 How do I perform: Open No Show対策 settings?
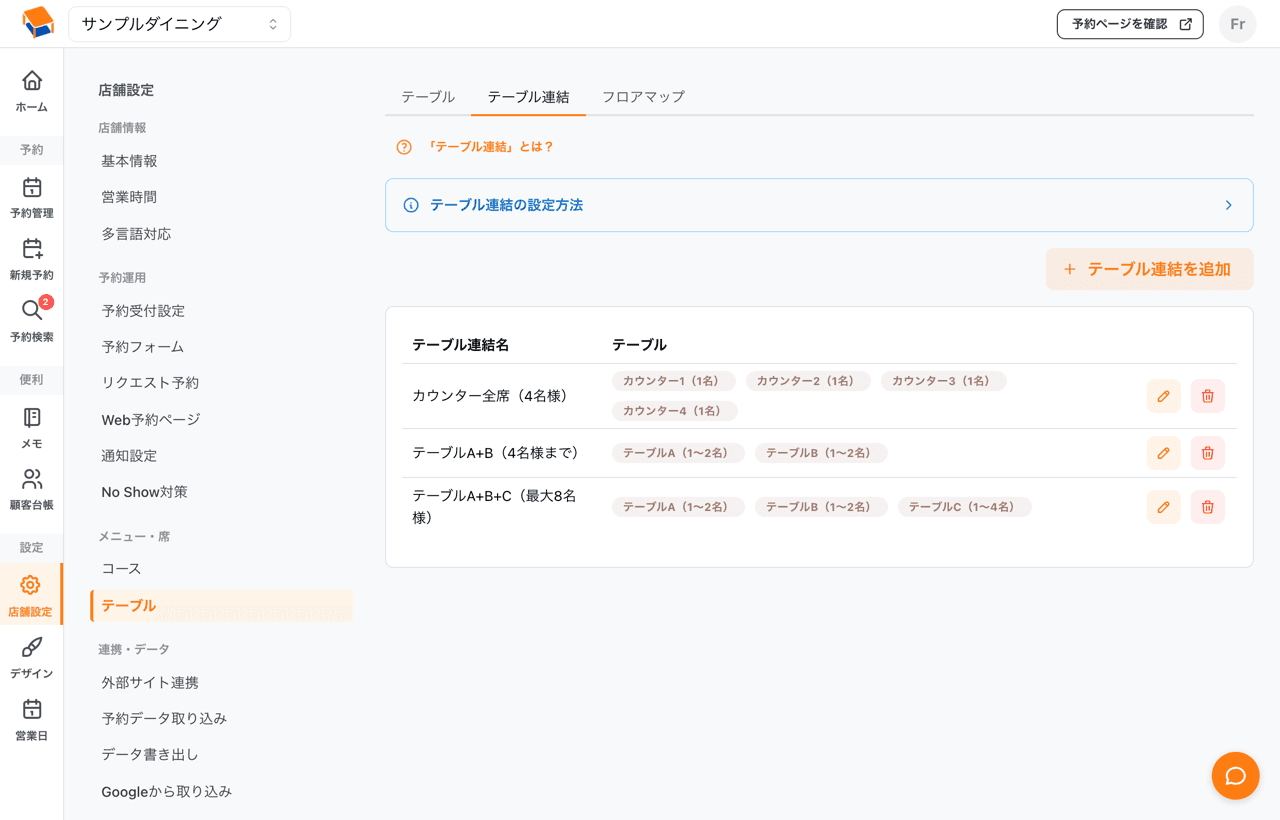(x=144, y=492)
